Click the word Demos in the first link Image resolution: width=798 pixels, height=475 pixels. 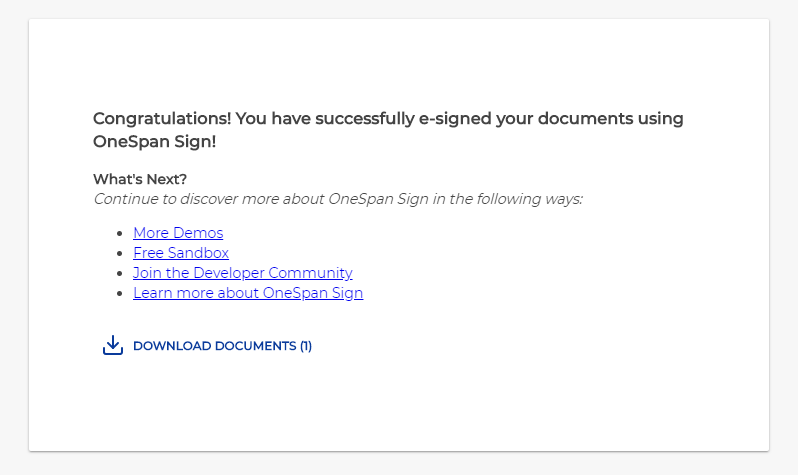coord(198,233)
